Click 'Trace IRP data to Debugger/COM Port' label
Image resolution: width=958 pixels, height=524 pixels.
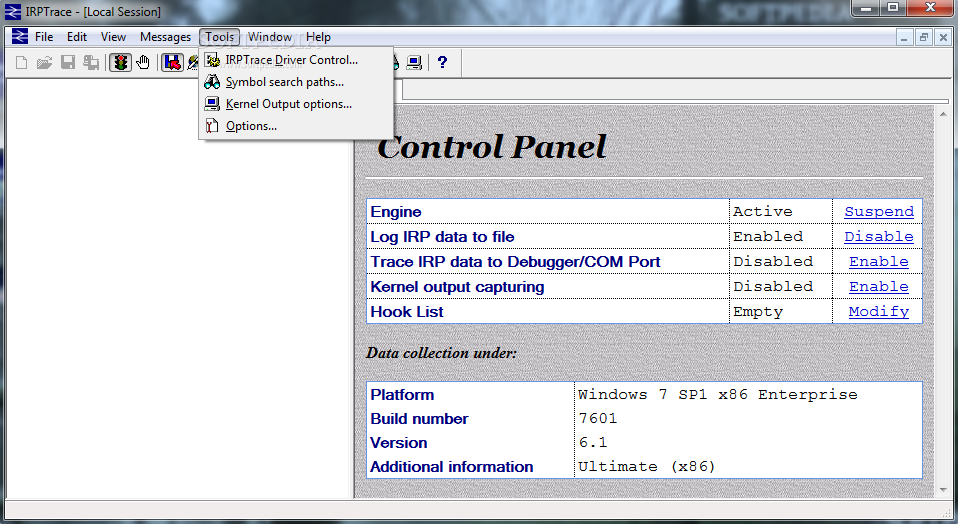coord(516,262)
